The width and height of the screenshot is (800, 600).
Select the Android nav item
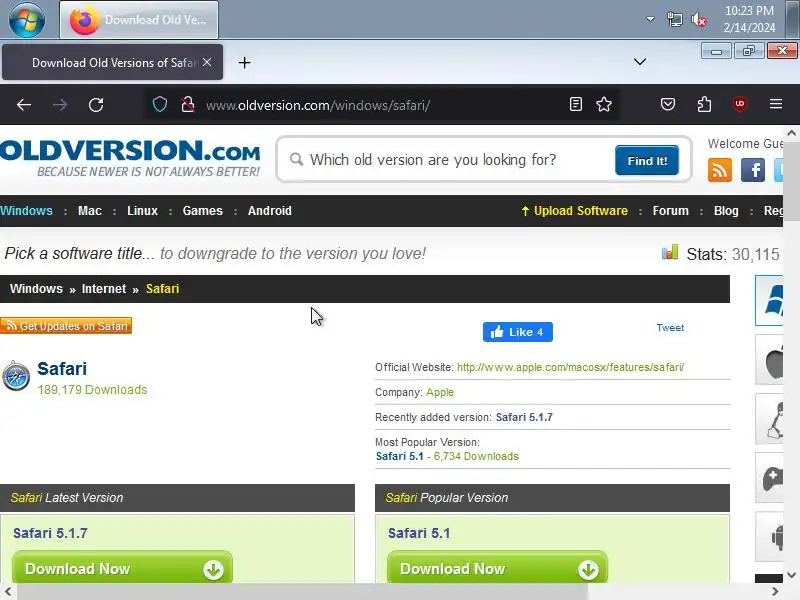point(269,211)
